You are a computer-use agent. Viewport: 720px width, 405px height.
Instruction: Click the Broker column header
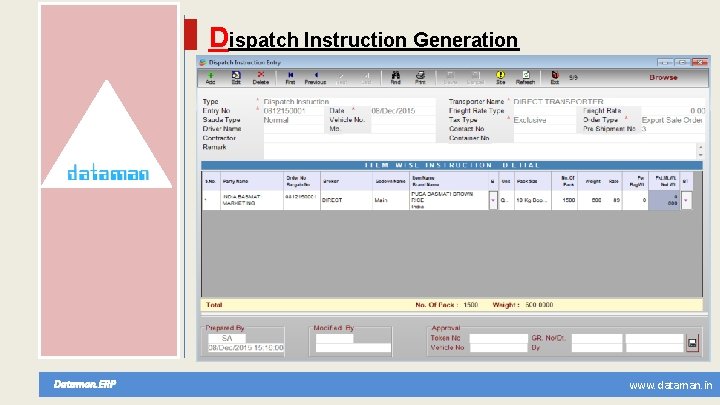tap(346, 181)
